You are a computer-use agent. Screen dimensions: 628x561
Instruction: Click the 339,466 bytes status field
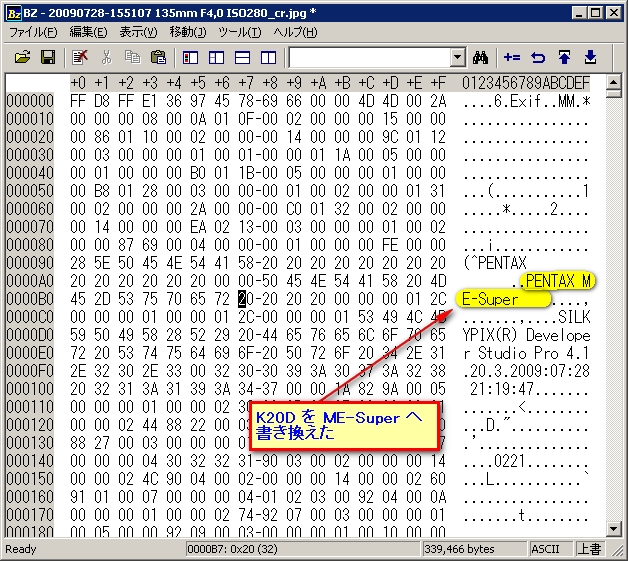click(474, 549)
